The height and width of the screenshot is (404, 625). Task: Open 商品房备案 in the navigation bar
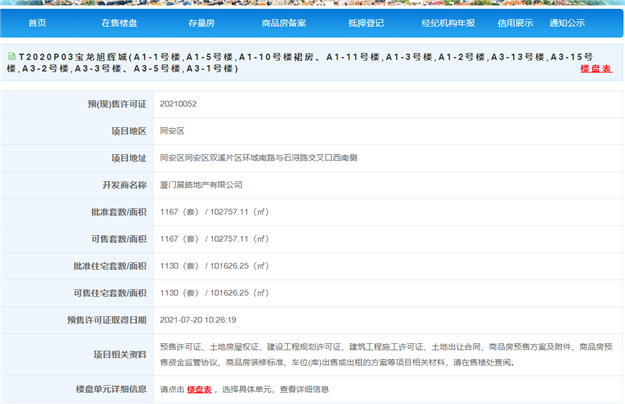pyautogui.click(x=284, y=23)
